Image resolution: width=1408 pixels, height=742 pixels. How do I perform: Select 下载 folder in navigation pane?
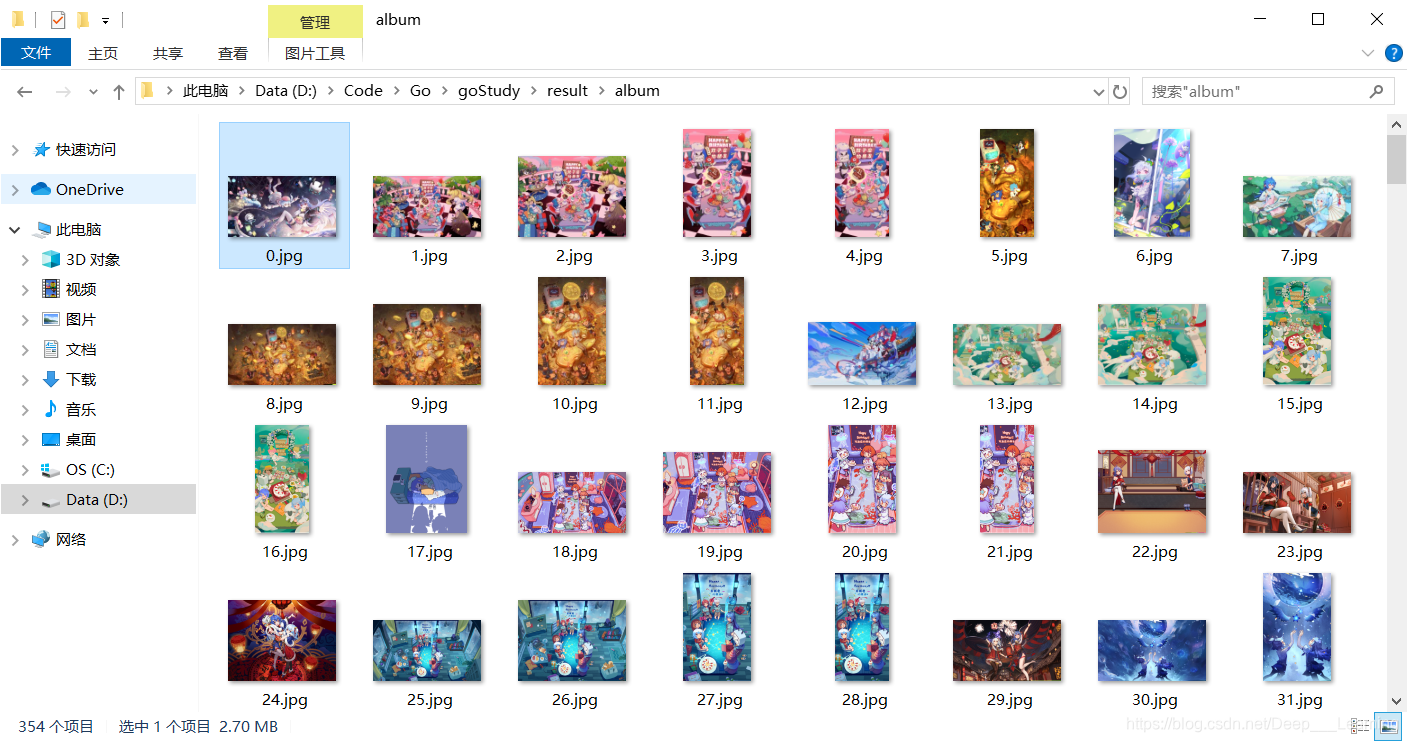81,379
